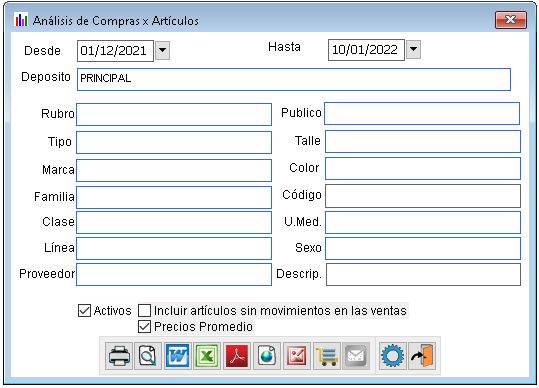Focus the Tipo input field

point(174,142)
